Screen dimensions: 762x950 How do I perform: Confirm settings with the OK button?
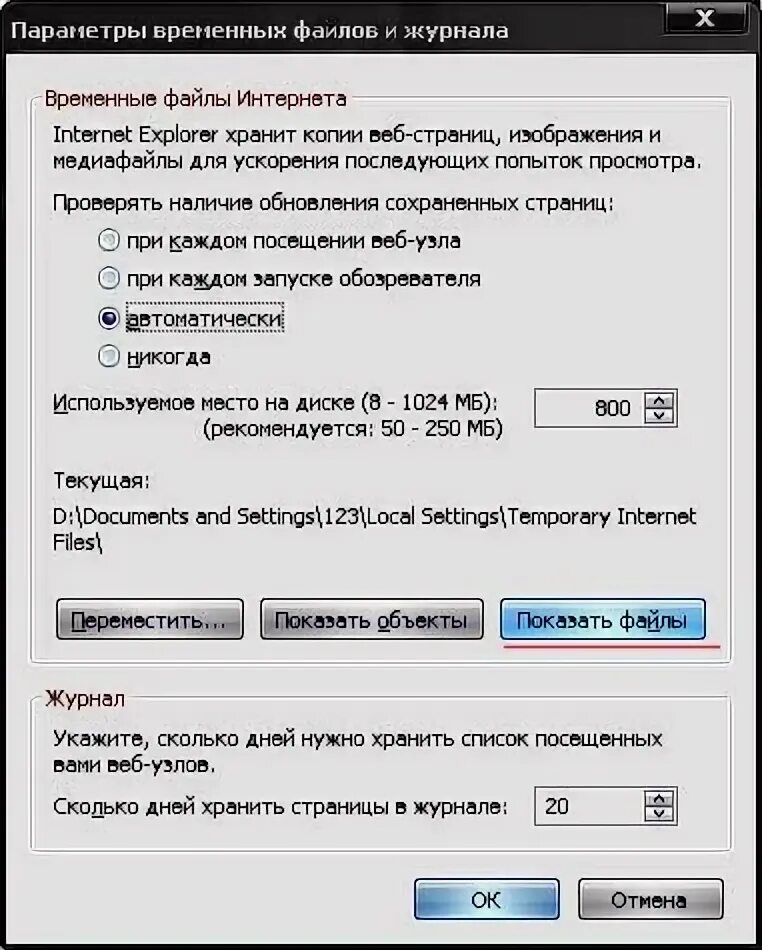(486, 900)
